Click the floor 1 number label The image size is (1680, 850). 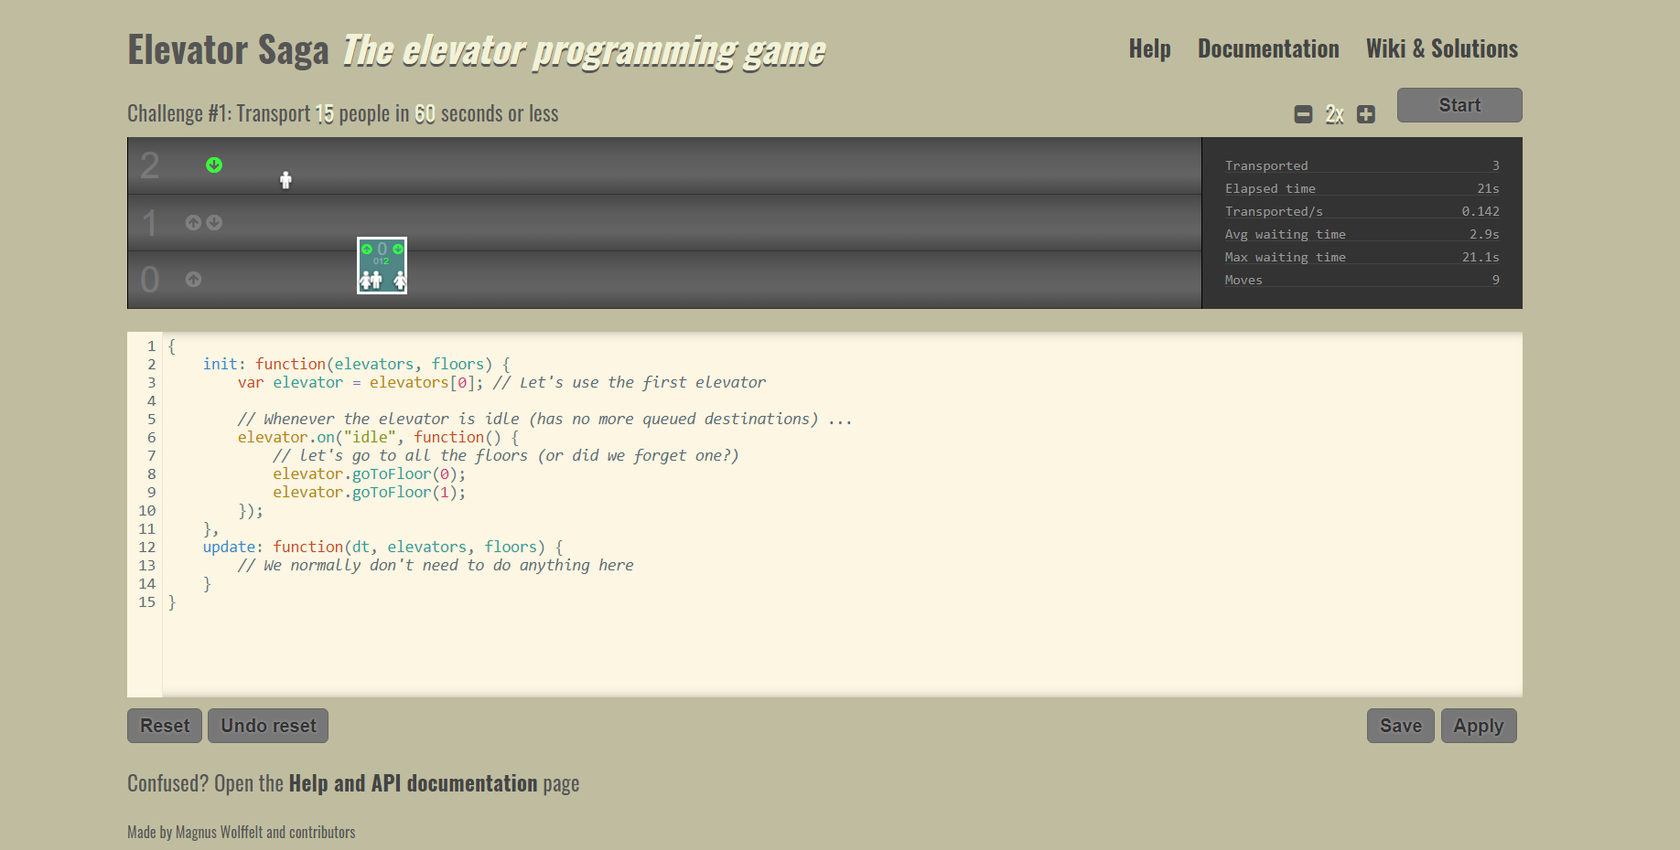pyautogui.click(x=150, y=223)
